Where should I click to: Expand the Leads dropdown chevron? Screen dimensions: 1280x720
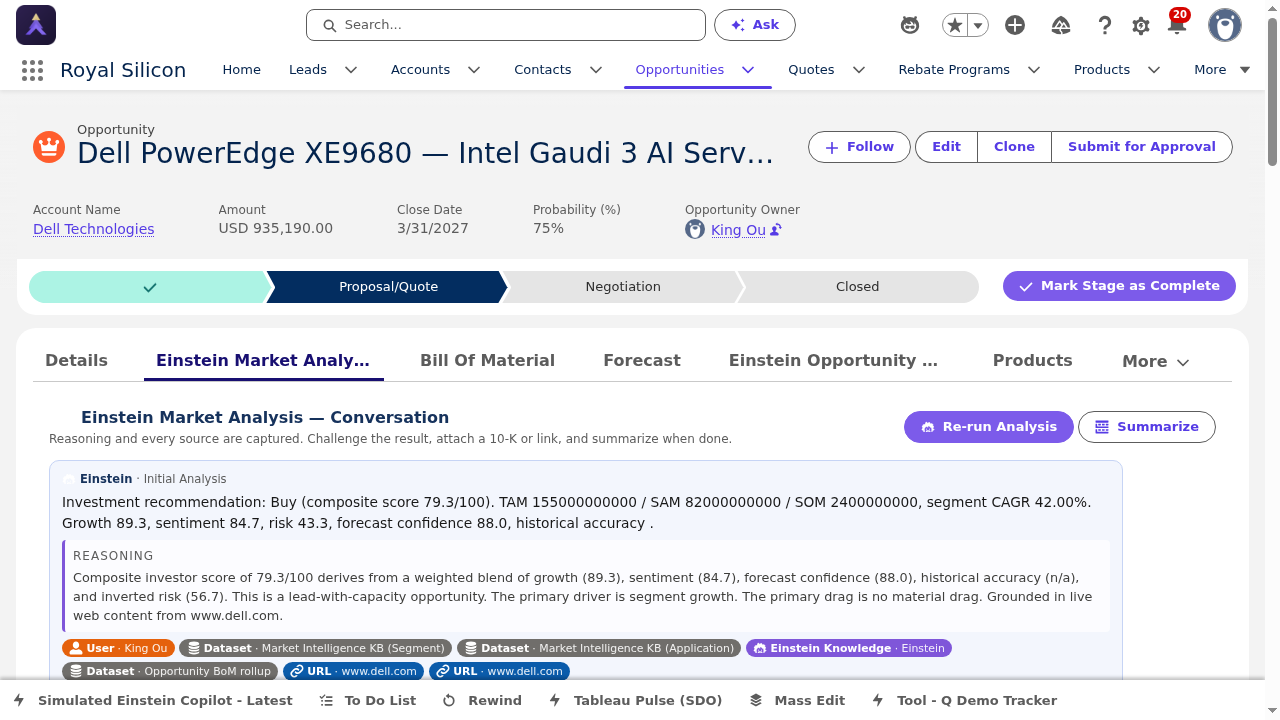click(351, 70)
